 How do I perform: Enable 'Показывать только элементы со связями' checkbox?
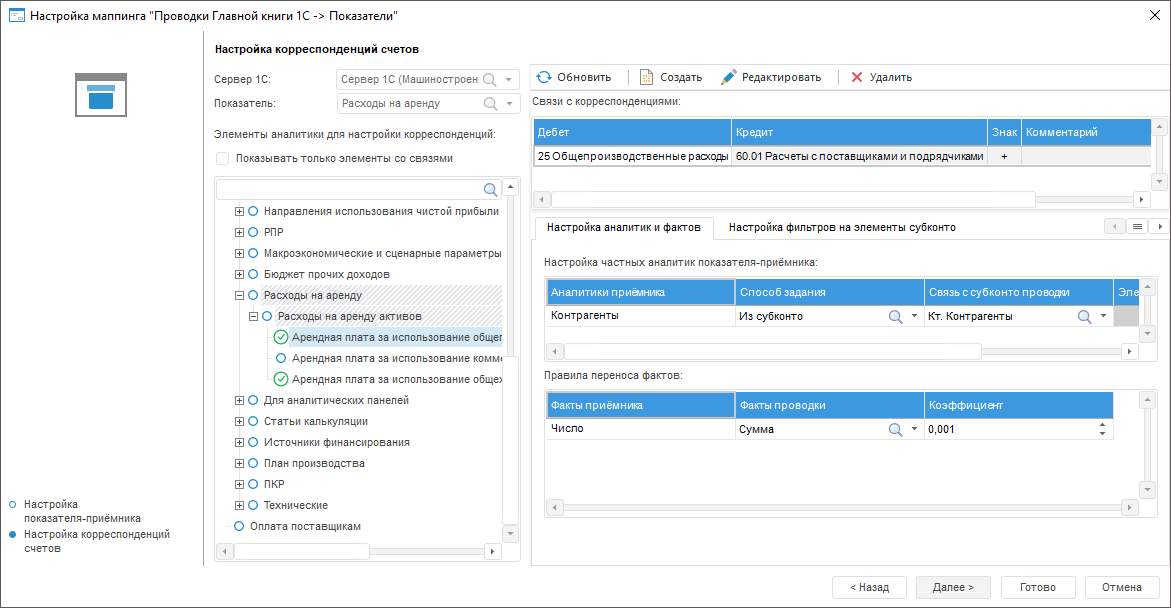pyautogui.click(x=223, y=158)
